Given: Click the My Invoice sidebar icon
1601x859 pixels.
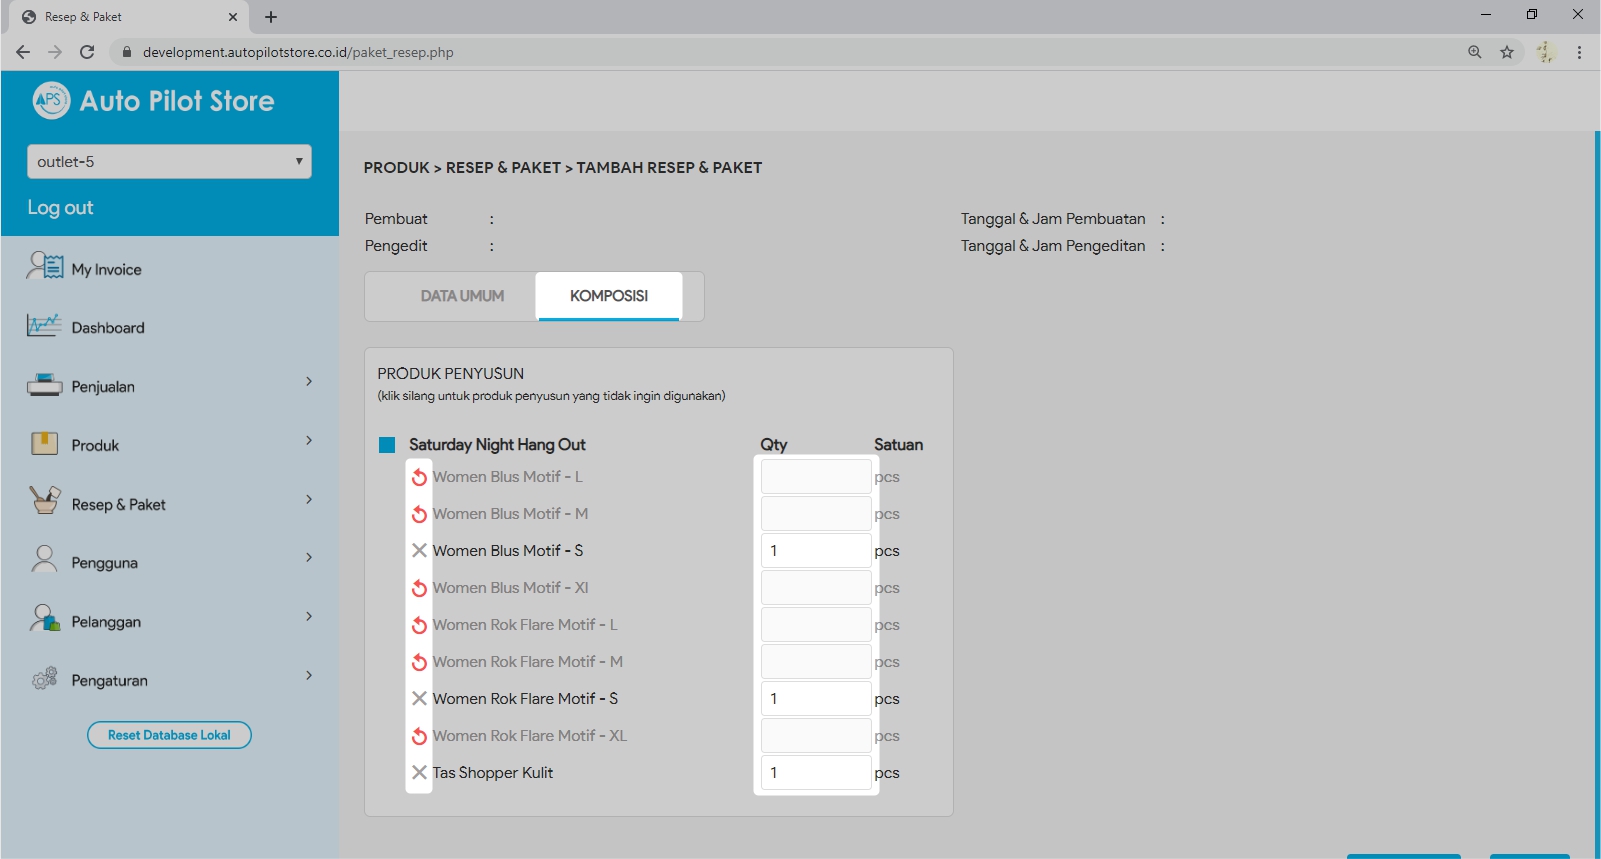Looking at the screenshot, I should 45,266.
